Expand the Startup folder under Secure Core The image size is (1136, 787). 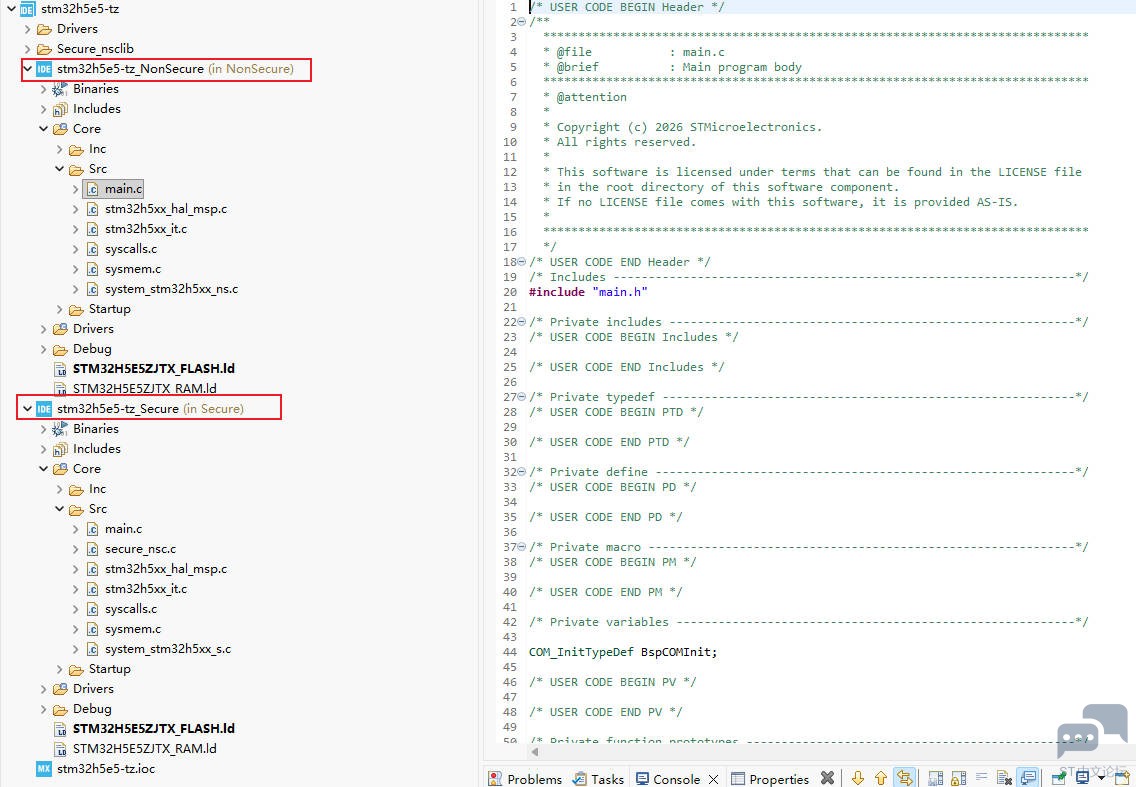coord(59,669)
